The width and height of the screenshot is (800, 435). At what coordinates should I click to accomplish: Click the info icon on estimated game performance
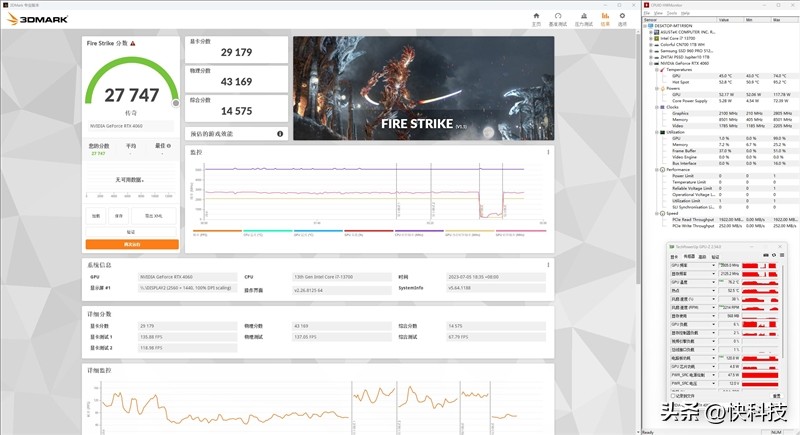(x=280, y=134)
